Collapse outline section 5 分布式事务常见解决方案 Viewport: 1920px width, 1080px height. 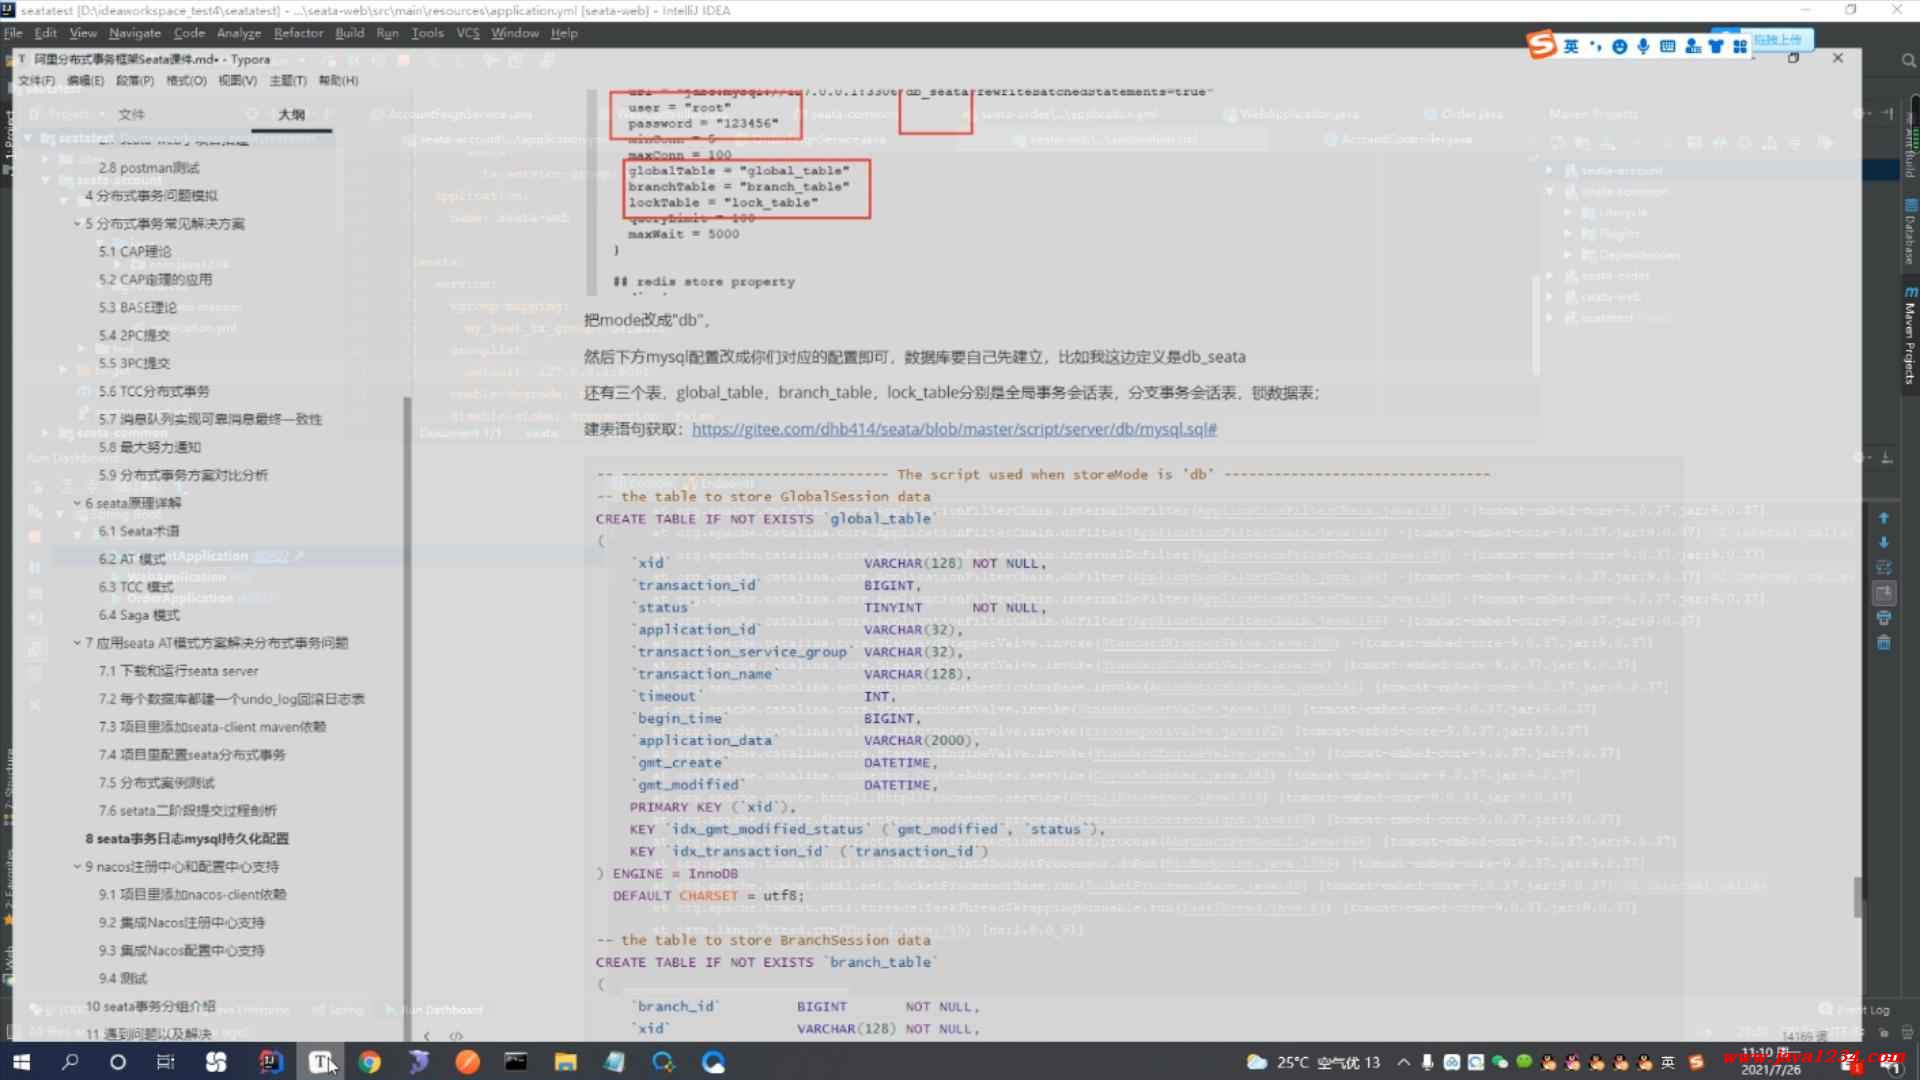tap(77, 223)
